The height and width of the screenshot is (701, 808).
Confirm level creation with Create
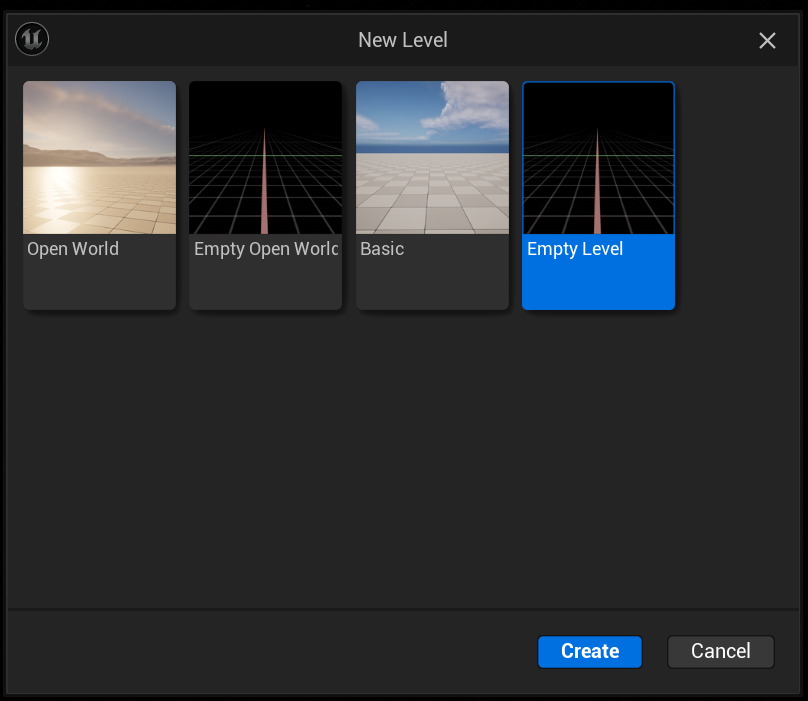pos(589,651)
